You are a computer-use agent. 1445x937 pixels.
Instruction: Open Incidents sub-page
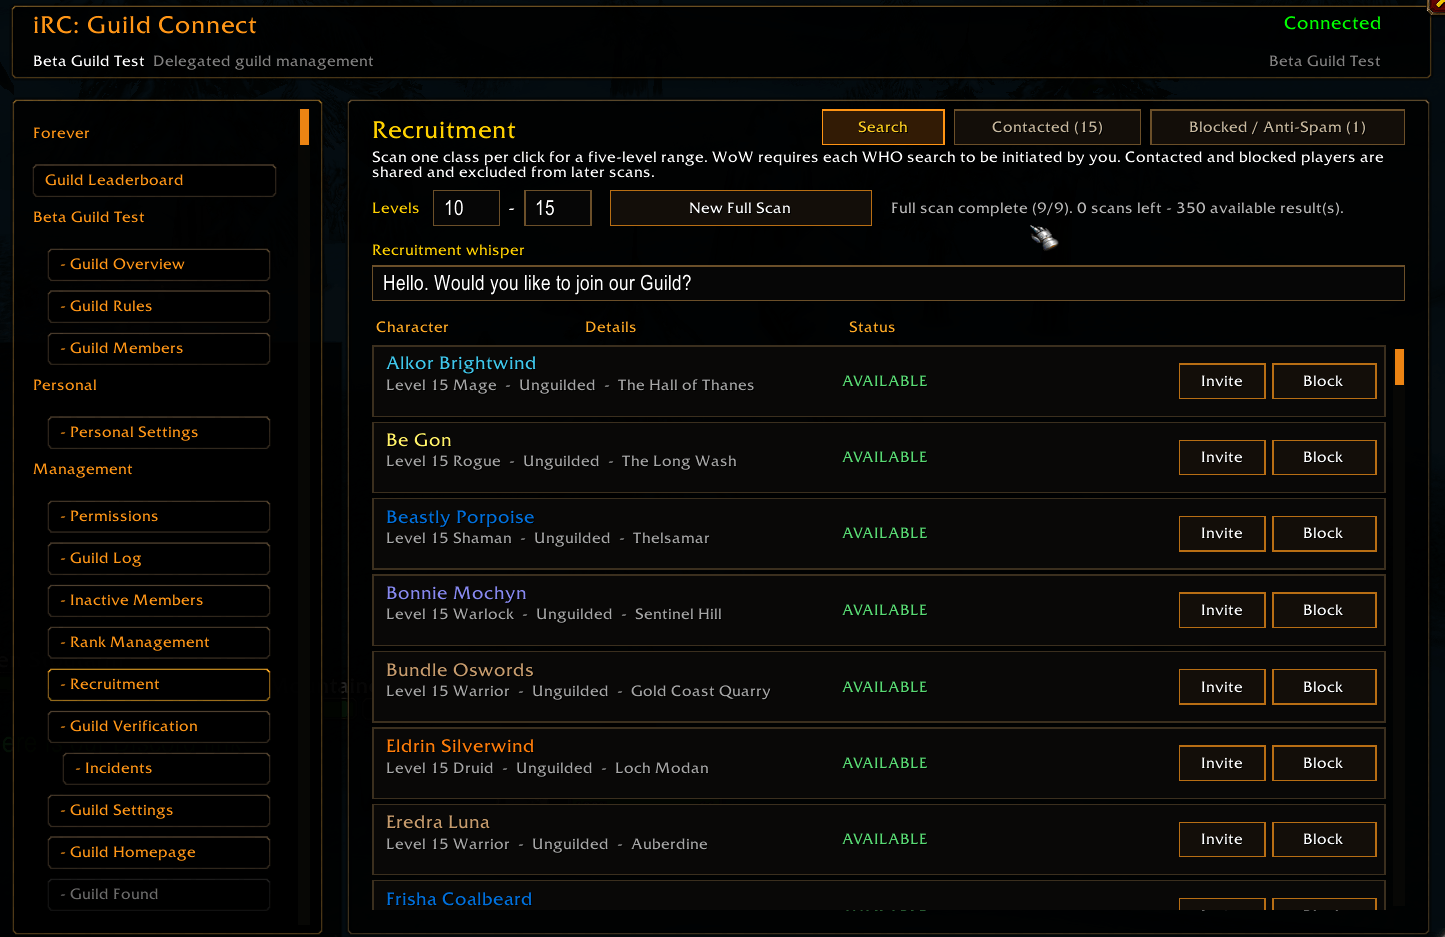pos(166,768)
